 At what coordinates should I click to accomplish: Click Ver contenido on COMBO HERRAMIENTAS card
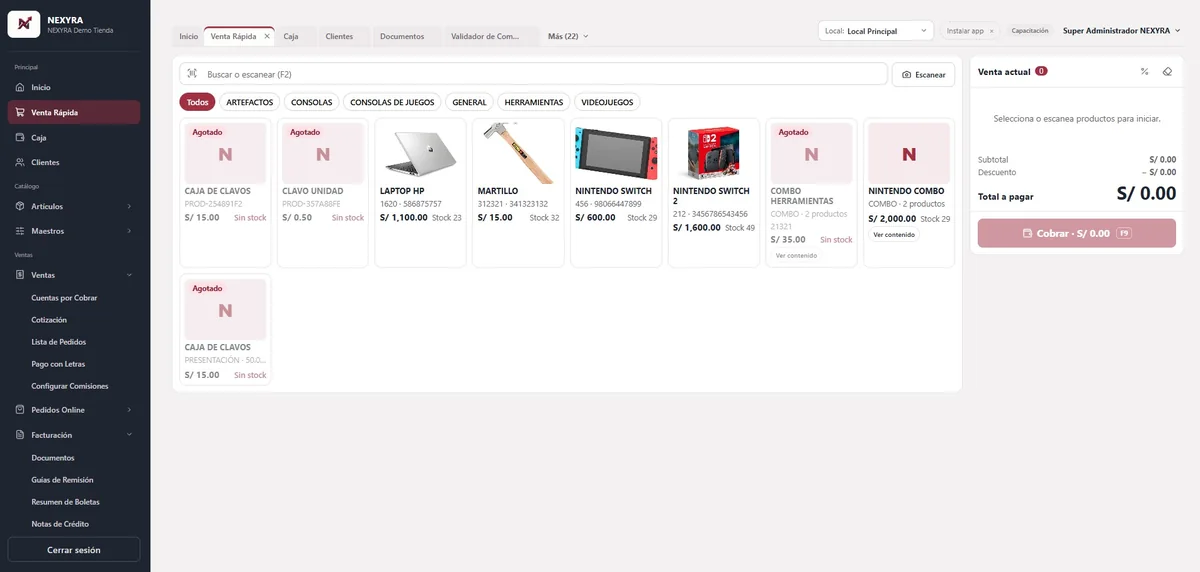coord(796,255)
